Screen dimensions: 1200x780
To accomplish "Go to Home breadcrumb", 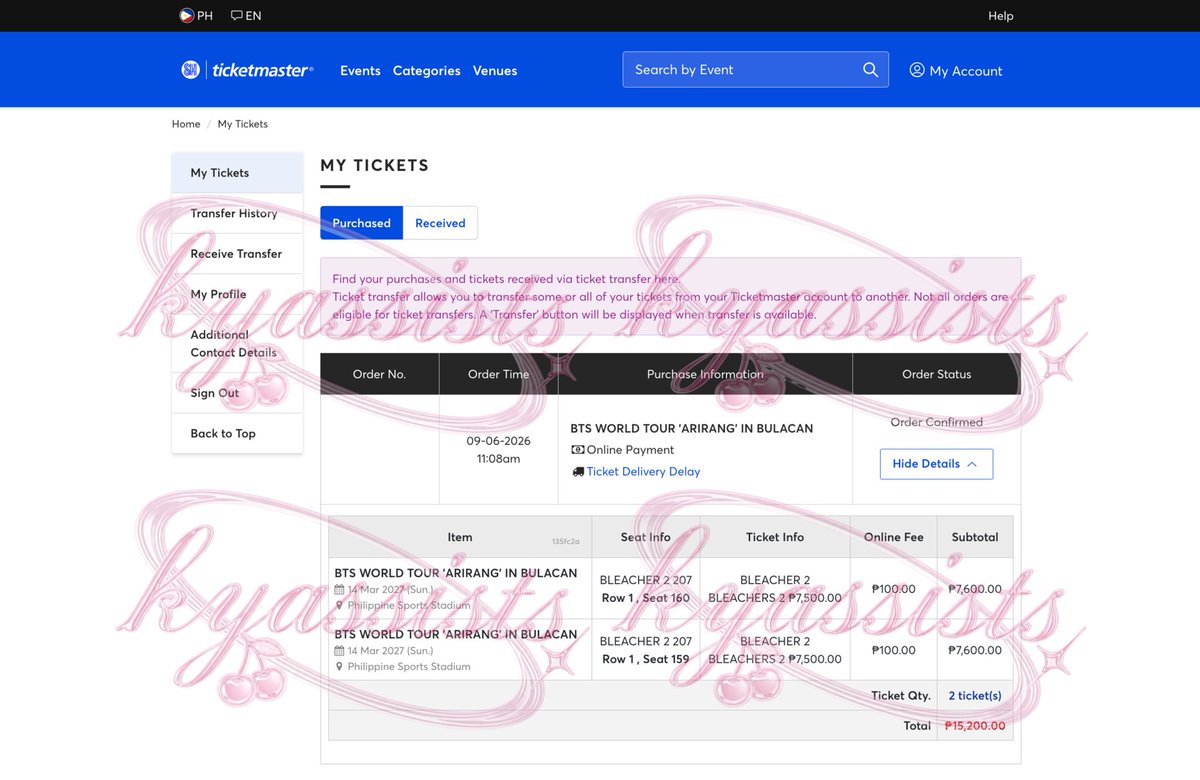I will pos(186,124).
